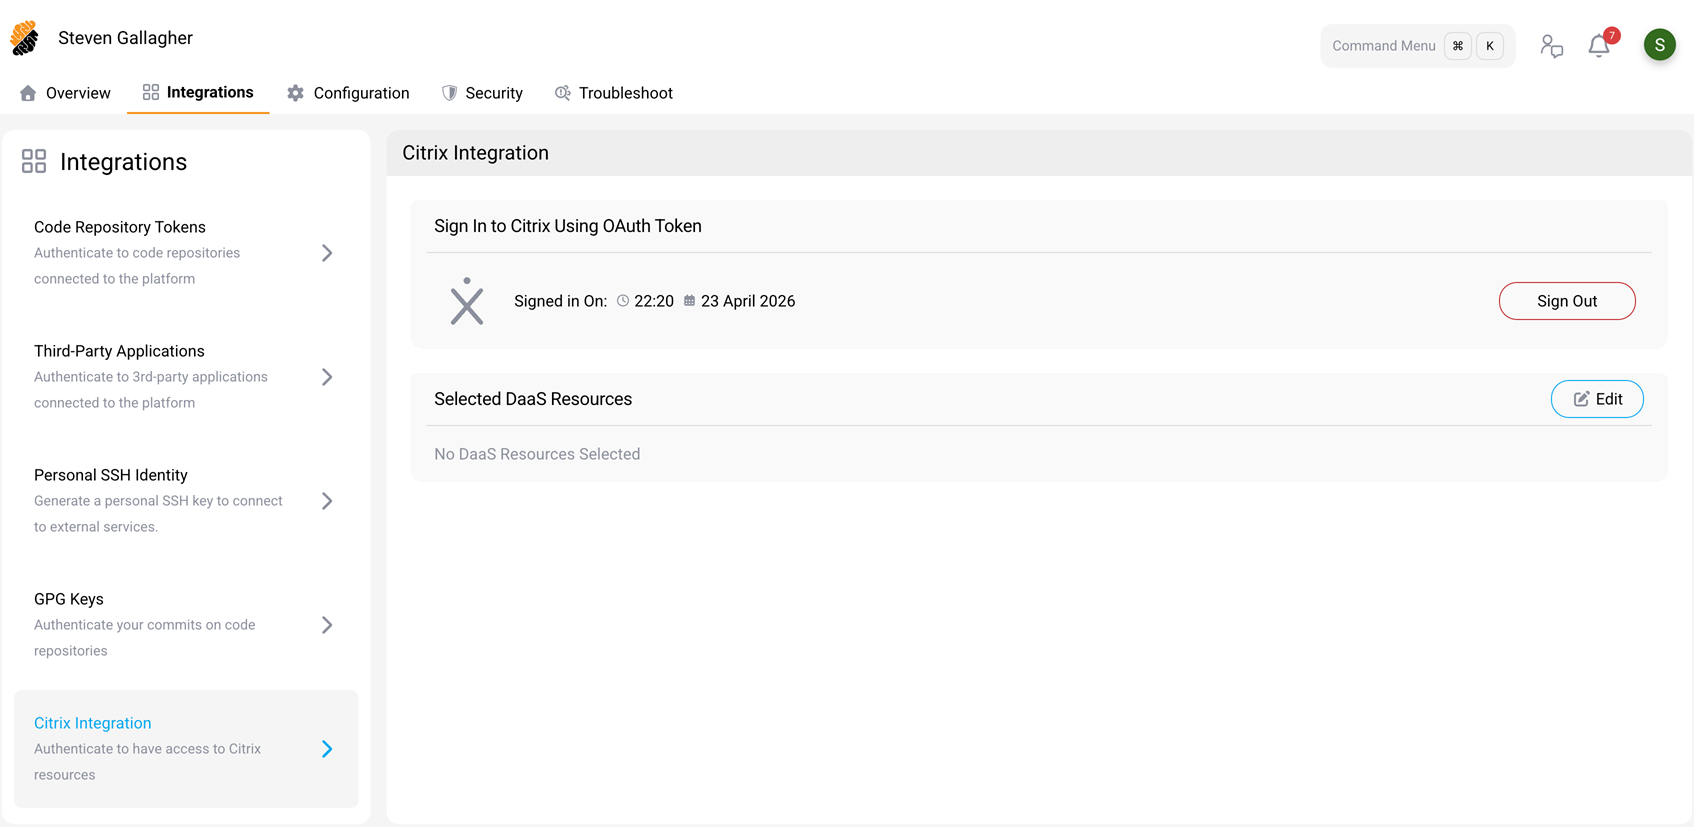Switch to the Security tab
Viewport: 1694px width, 827px height.
482,93
